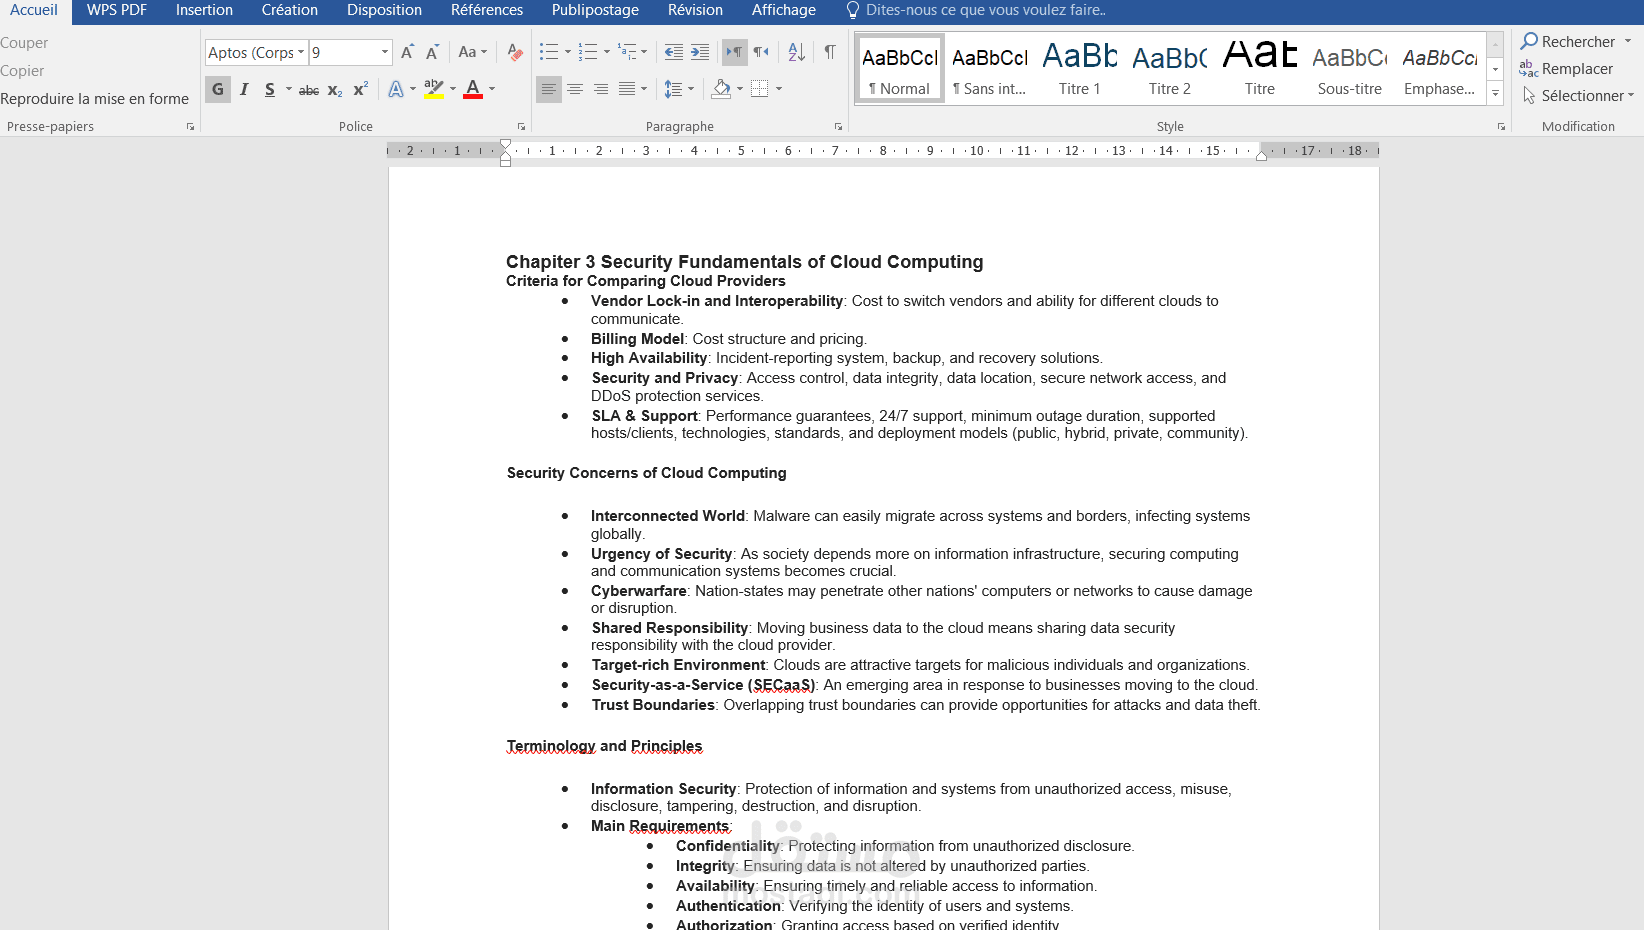This screenshot has width=1644, height=930.
Task: Center-align the paragraph text
Action: pyautogui.click(x=575, y=89)
